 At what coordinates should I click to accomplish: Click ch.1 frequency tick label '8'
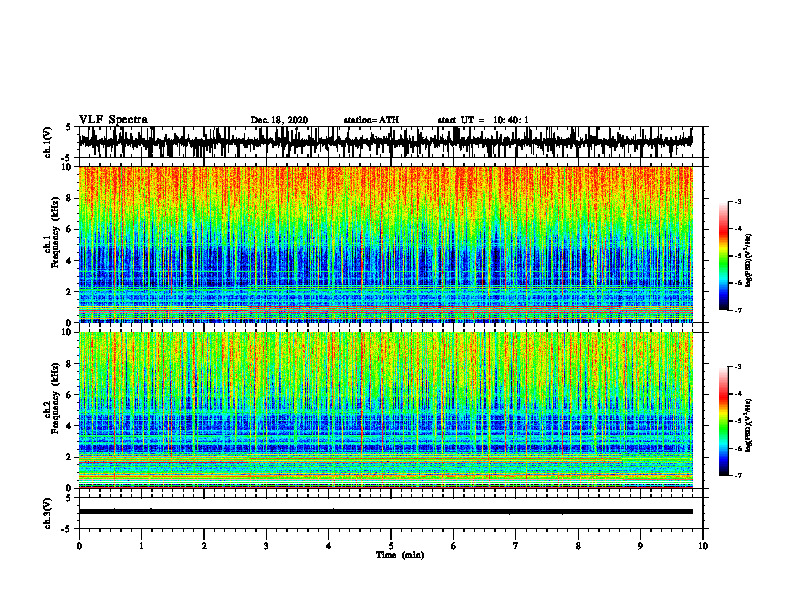[x=69, y=198]
